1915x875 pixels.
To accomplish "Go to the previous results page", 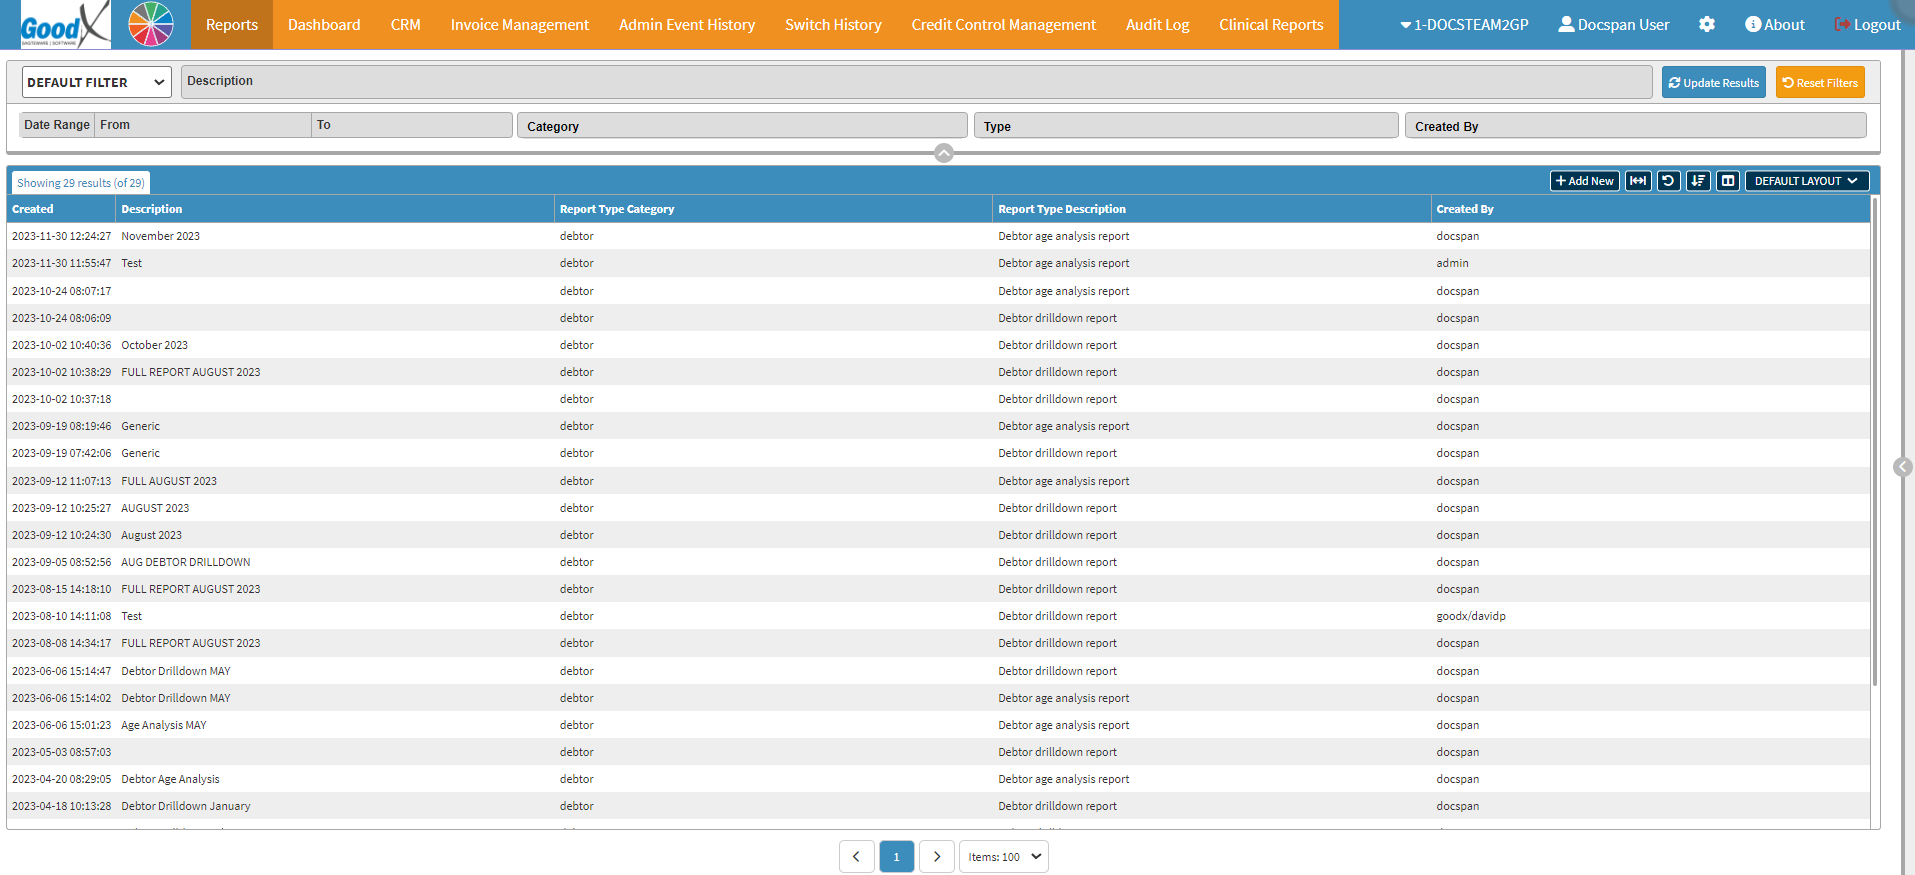I will click(x=856, y=857).
